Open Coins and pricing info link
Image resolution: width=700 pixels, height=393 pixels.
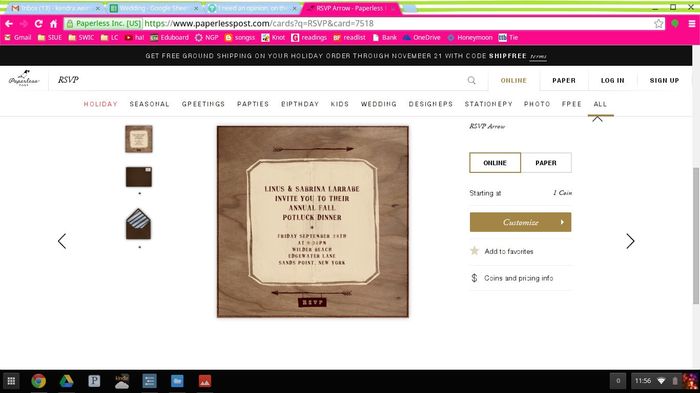518,278
